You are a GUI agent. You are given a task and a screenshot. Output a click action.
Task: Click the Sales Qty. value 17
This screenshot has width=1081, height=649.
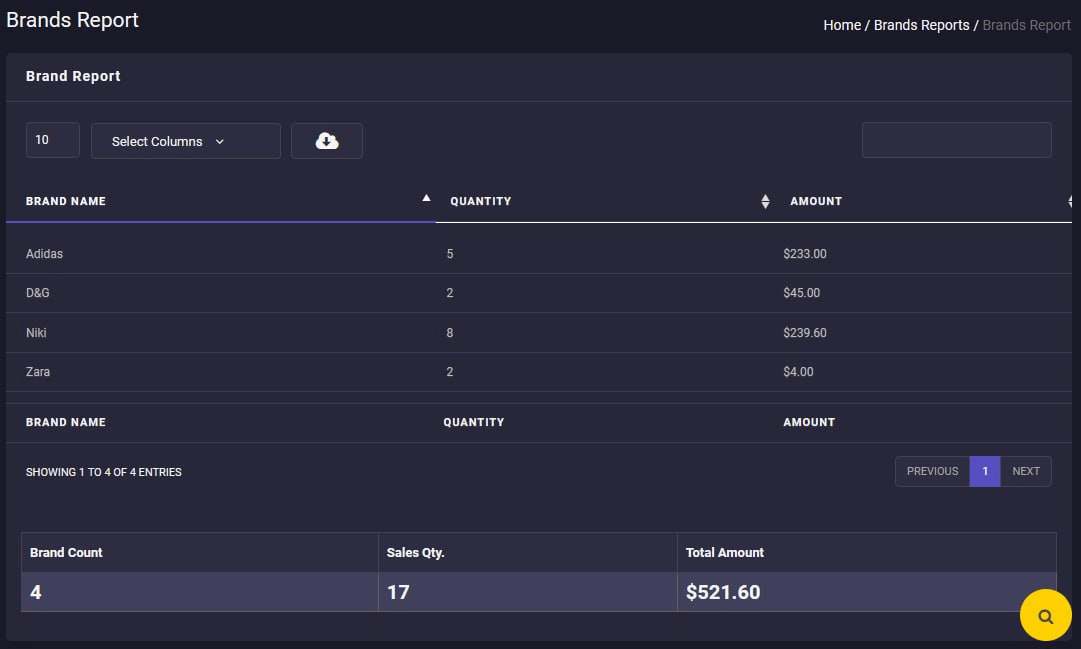coord(398,592)
